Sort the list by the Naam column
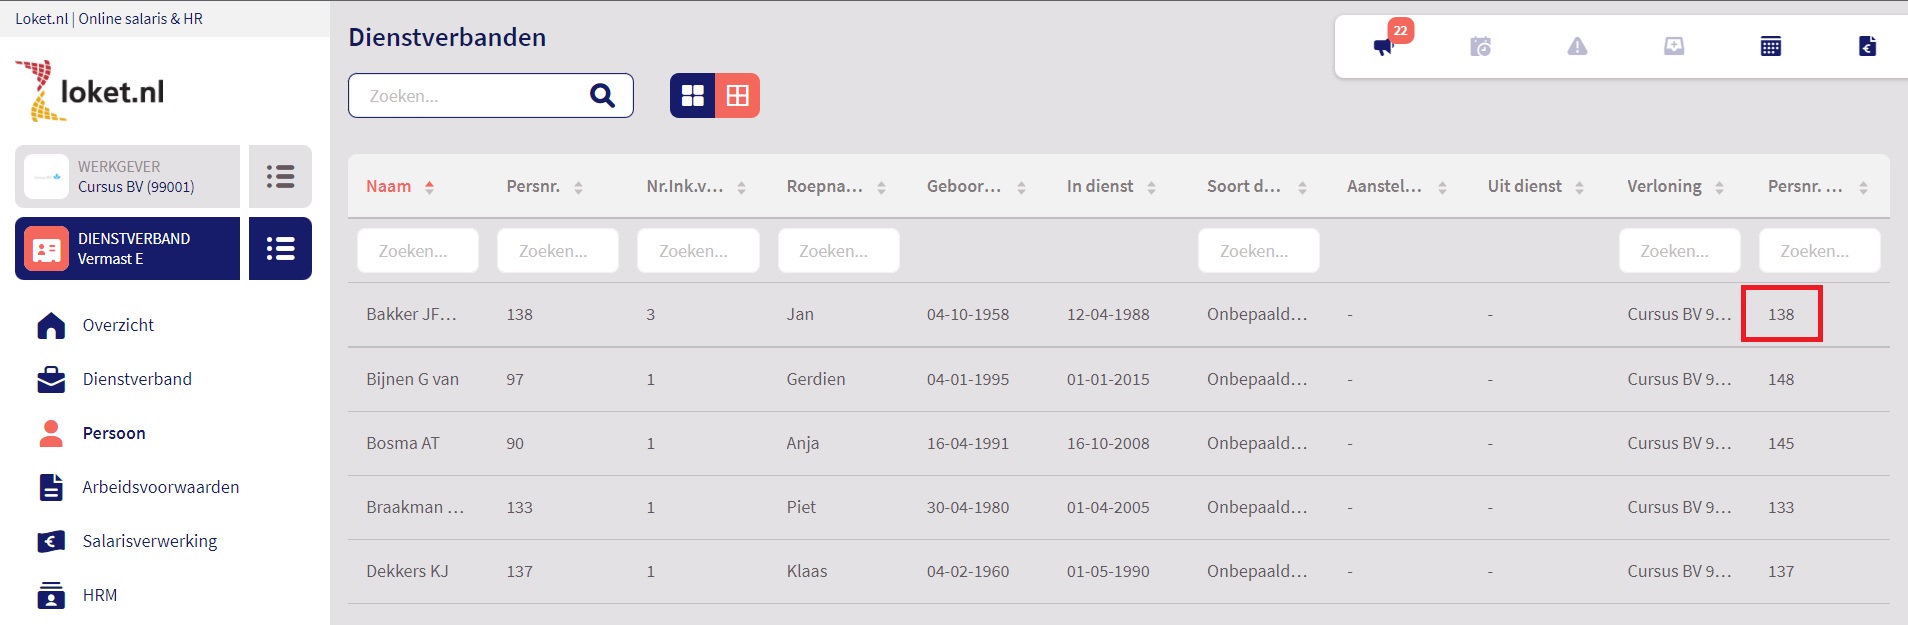Screen dimensions: 1908x625 click(x=389, y=187)
